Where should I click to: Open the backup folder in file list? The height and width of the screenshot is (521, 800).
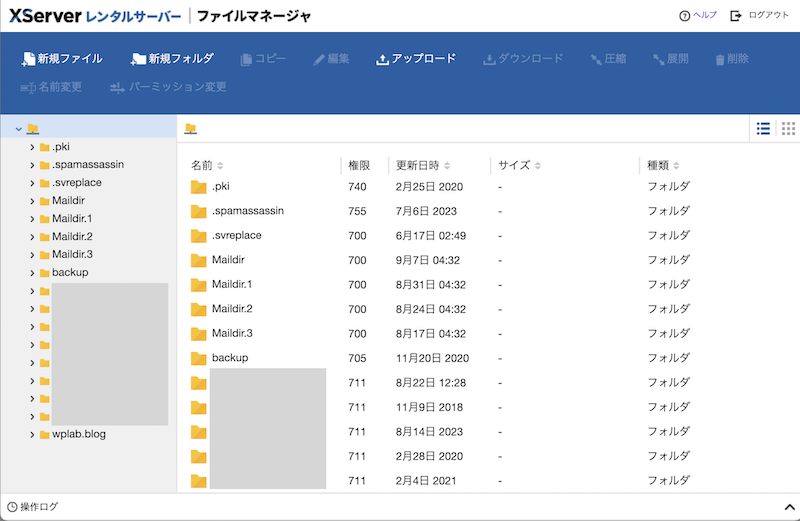click(x=229, y=357)
